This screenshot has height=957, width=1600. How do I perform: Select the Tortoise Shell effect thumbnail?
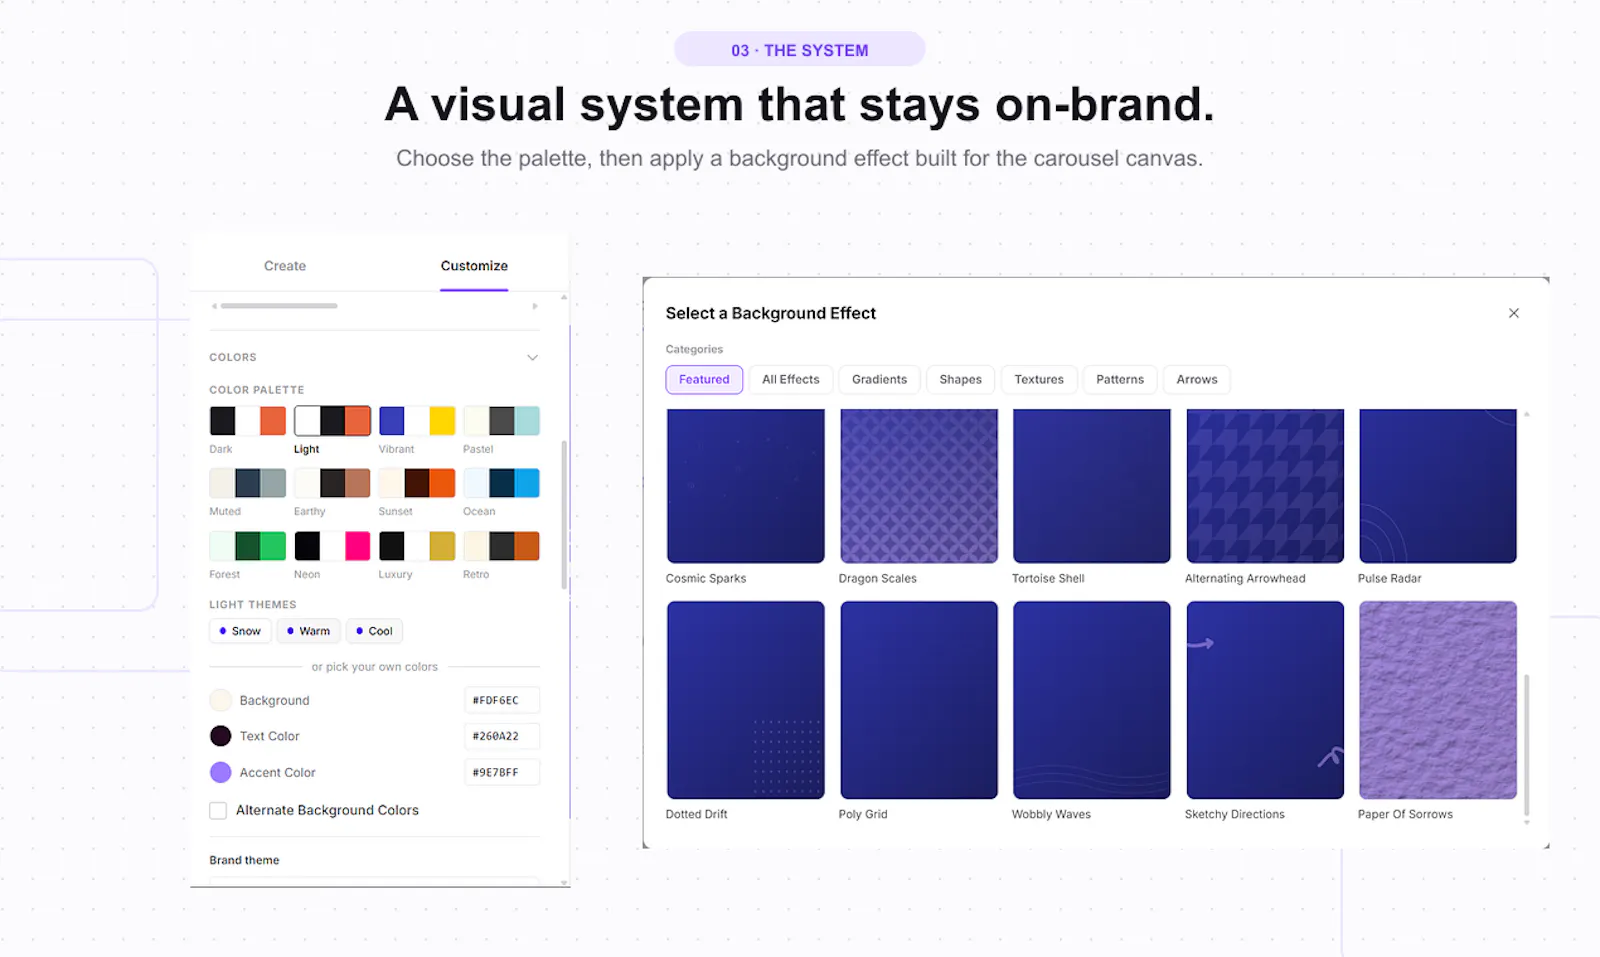1092,486
